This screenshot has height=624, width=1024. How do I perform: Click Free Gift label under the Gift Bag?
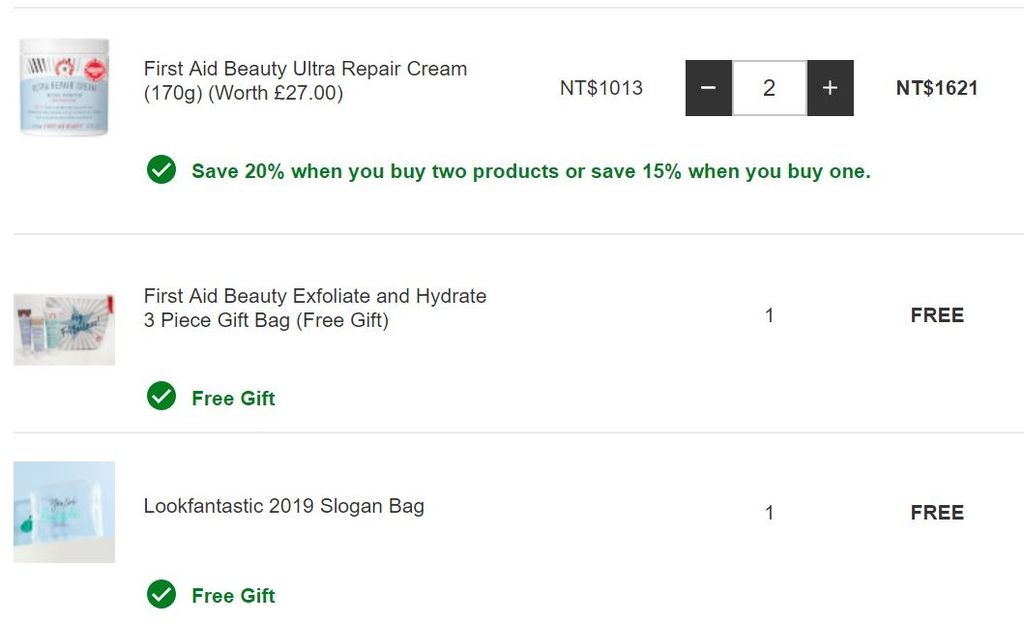(233, 398)
